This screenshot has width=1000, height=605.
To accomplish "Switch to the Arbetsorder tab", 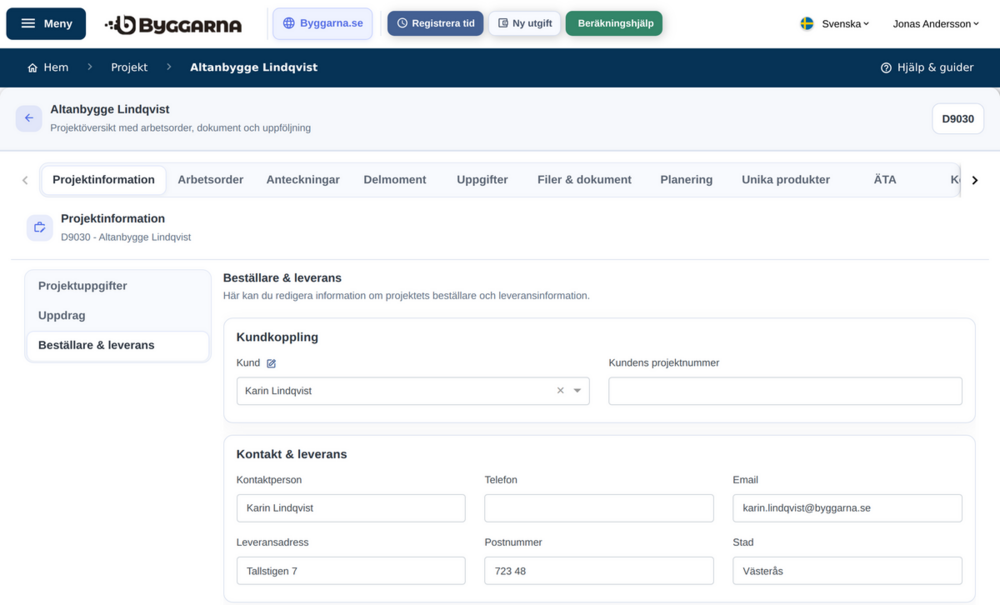I will (x=210, y=180).
